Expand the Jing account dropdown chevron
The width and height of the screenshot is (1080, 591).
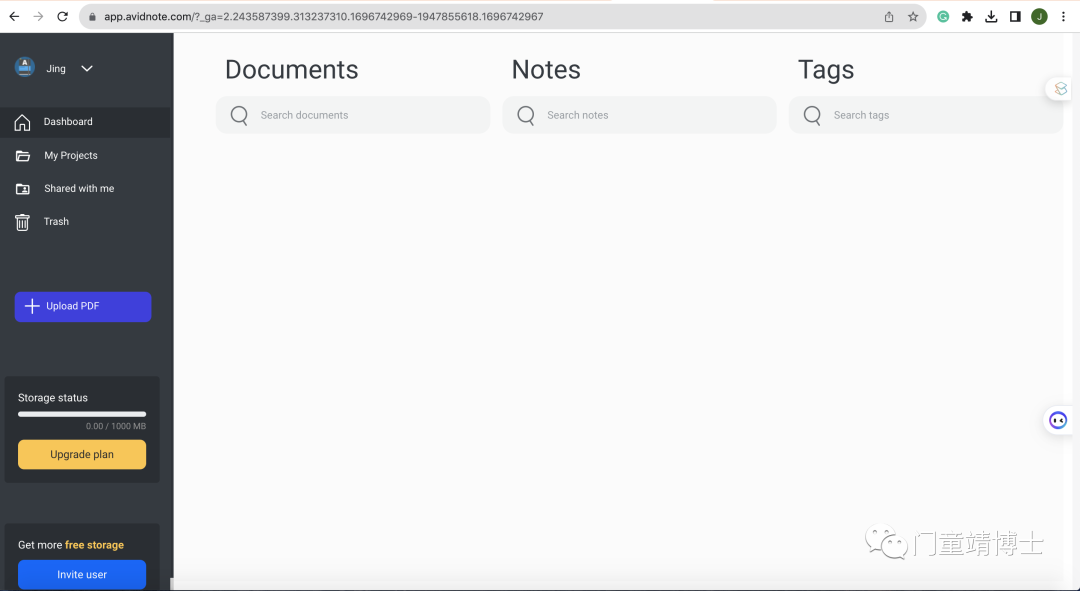[x=87, y=68]
